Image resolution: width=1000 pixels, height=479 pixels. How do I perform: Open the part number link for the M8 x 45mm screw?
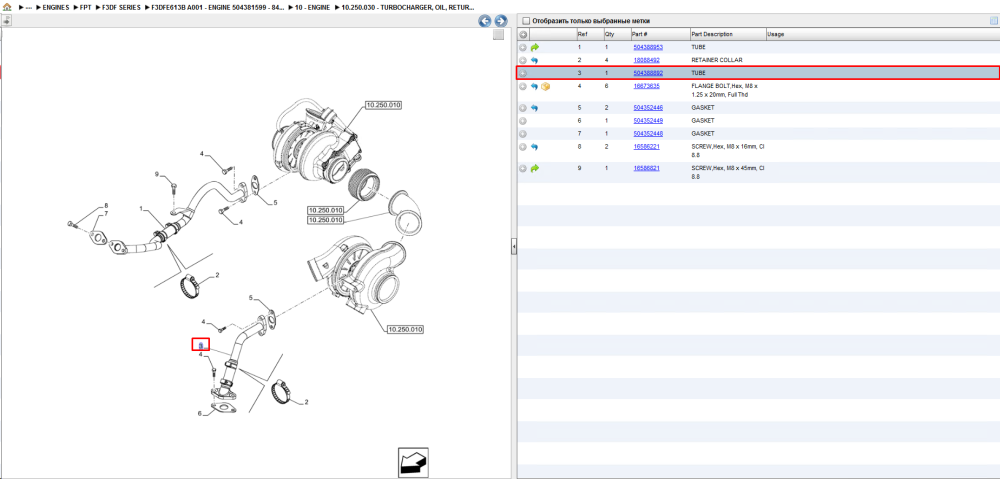pyautogui.click(x=646, y=168)
